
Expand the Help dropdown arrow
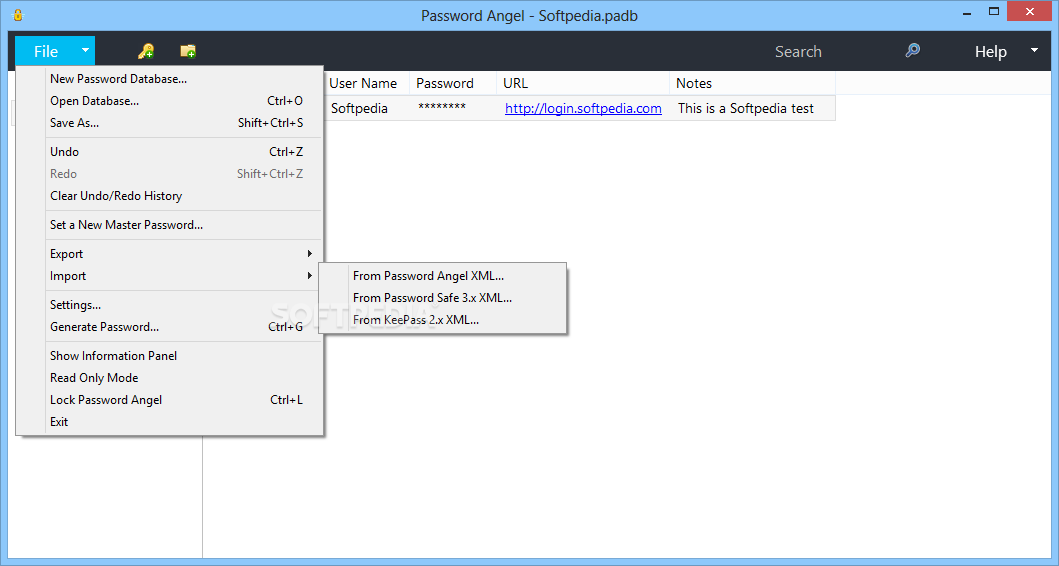[x=1034, y=51]
